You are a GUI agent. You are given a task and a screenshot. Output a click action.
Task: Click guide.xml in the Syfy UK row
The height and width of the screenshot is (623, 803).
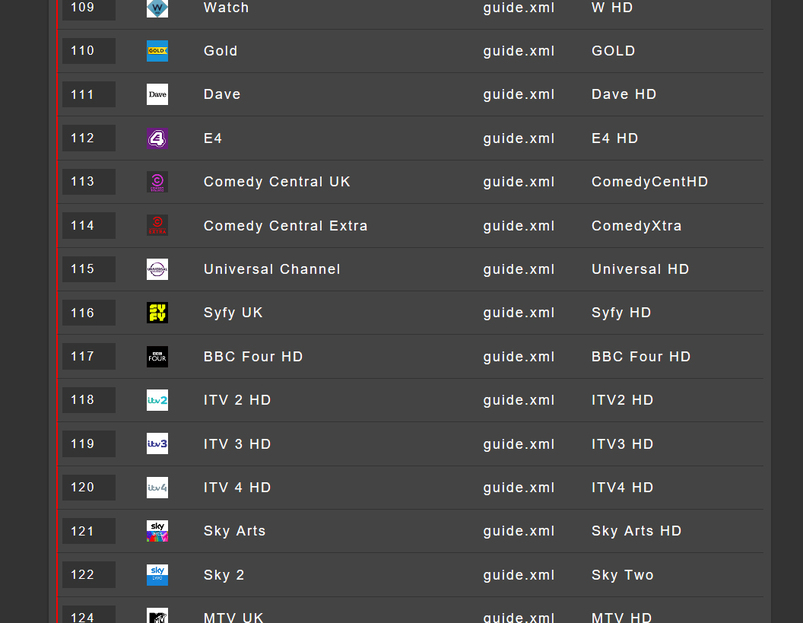click(519, 313)
